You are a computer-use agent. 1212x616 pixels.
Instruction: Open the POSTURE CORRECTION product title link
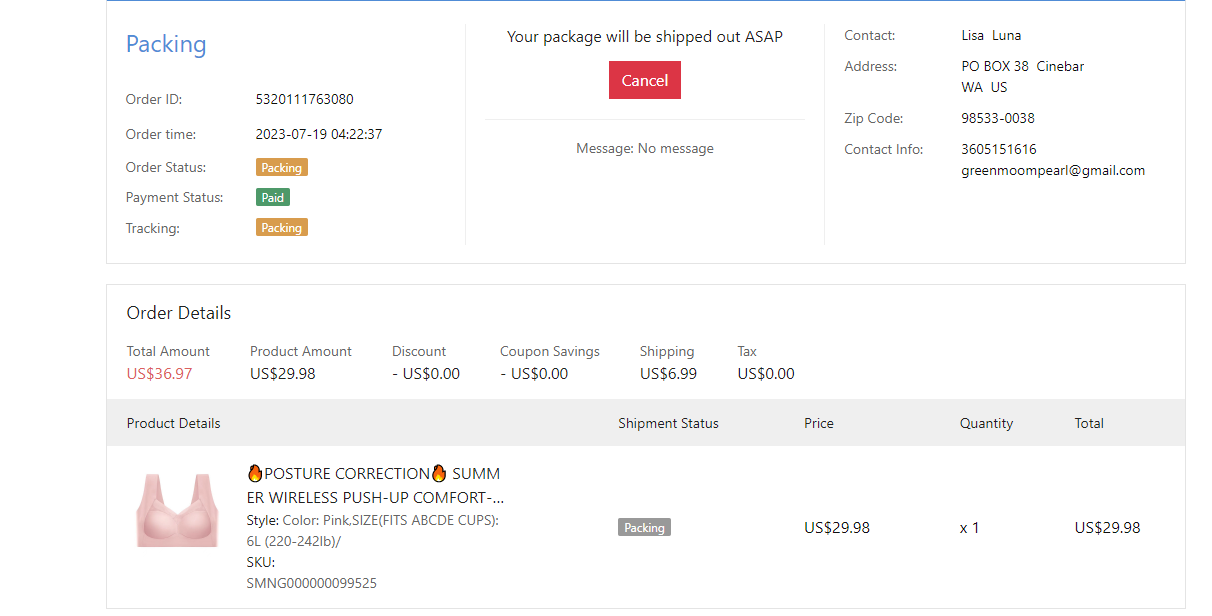[374, 485]
